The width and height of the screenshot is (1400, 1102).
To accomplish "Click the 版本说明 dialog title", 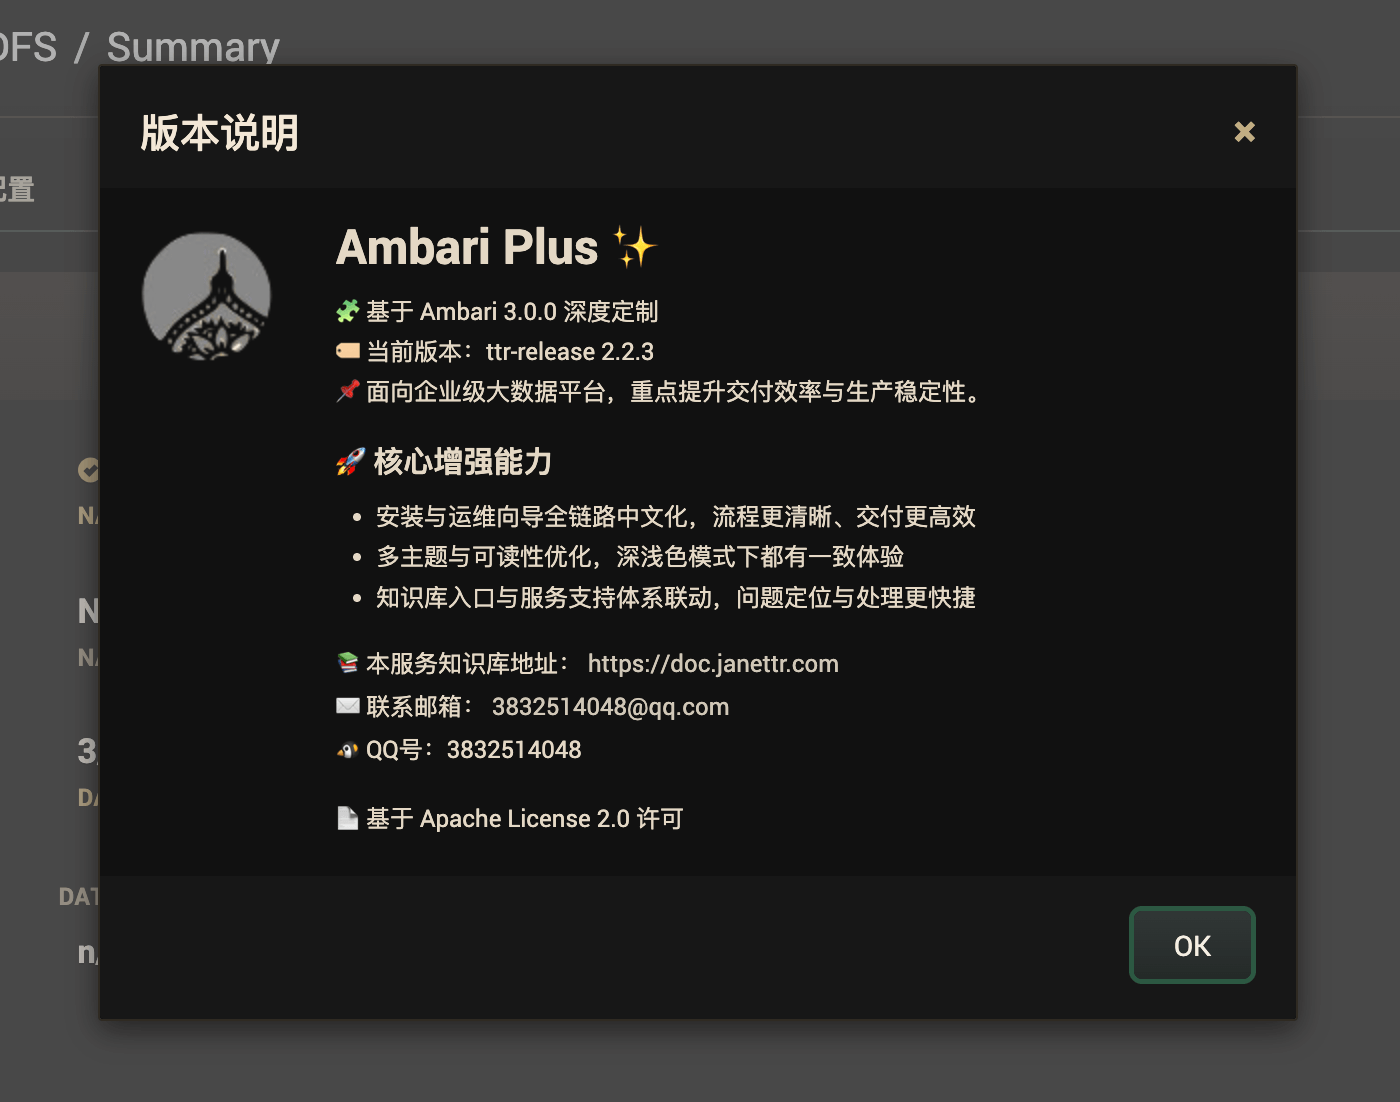I will coord(220,133).
